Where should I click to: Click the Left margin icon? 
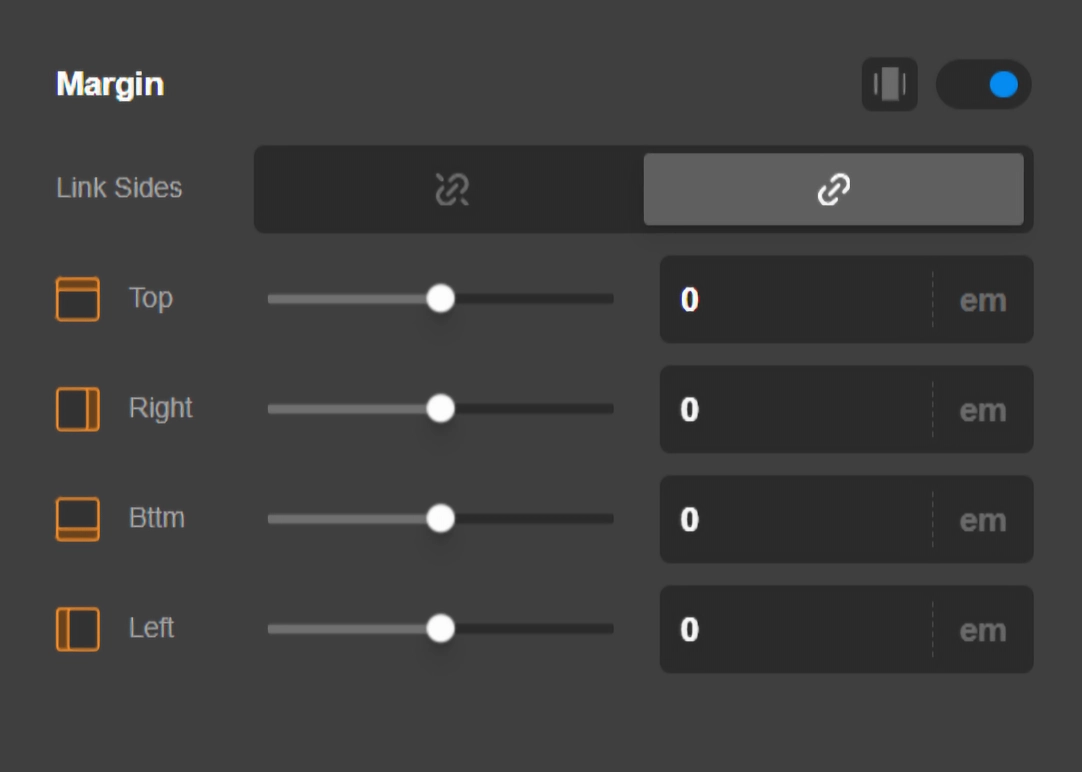tap(77, 629)
